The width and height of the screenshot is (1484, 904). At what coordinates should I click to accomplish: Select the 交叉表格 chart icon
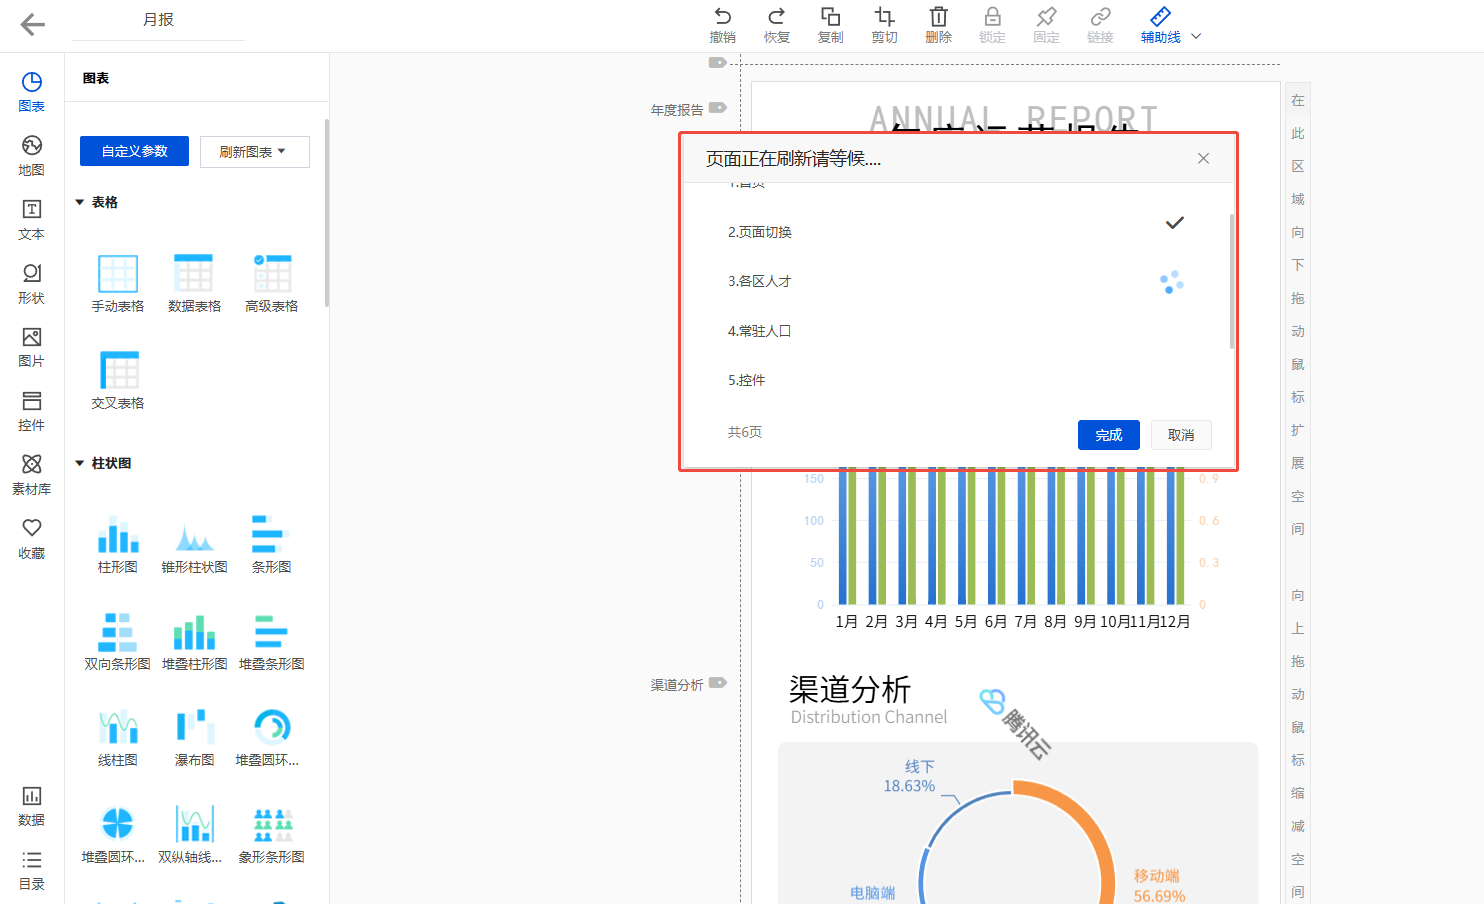coord(118,370)
